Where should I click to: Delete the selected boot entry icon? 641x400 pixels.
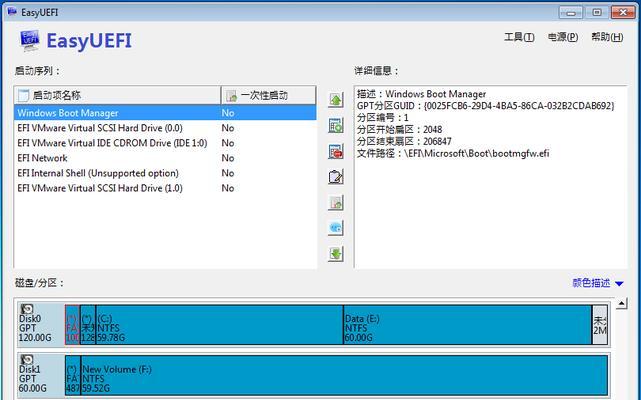336,151
